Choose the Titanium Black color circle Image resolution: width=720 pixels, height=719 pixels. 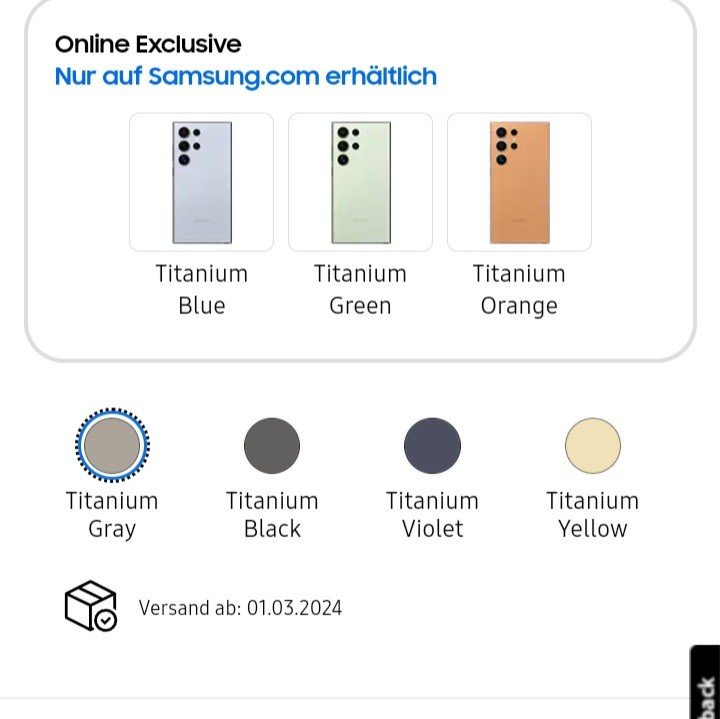272,445
